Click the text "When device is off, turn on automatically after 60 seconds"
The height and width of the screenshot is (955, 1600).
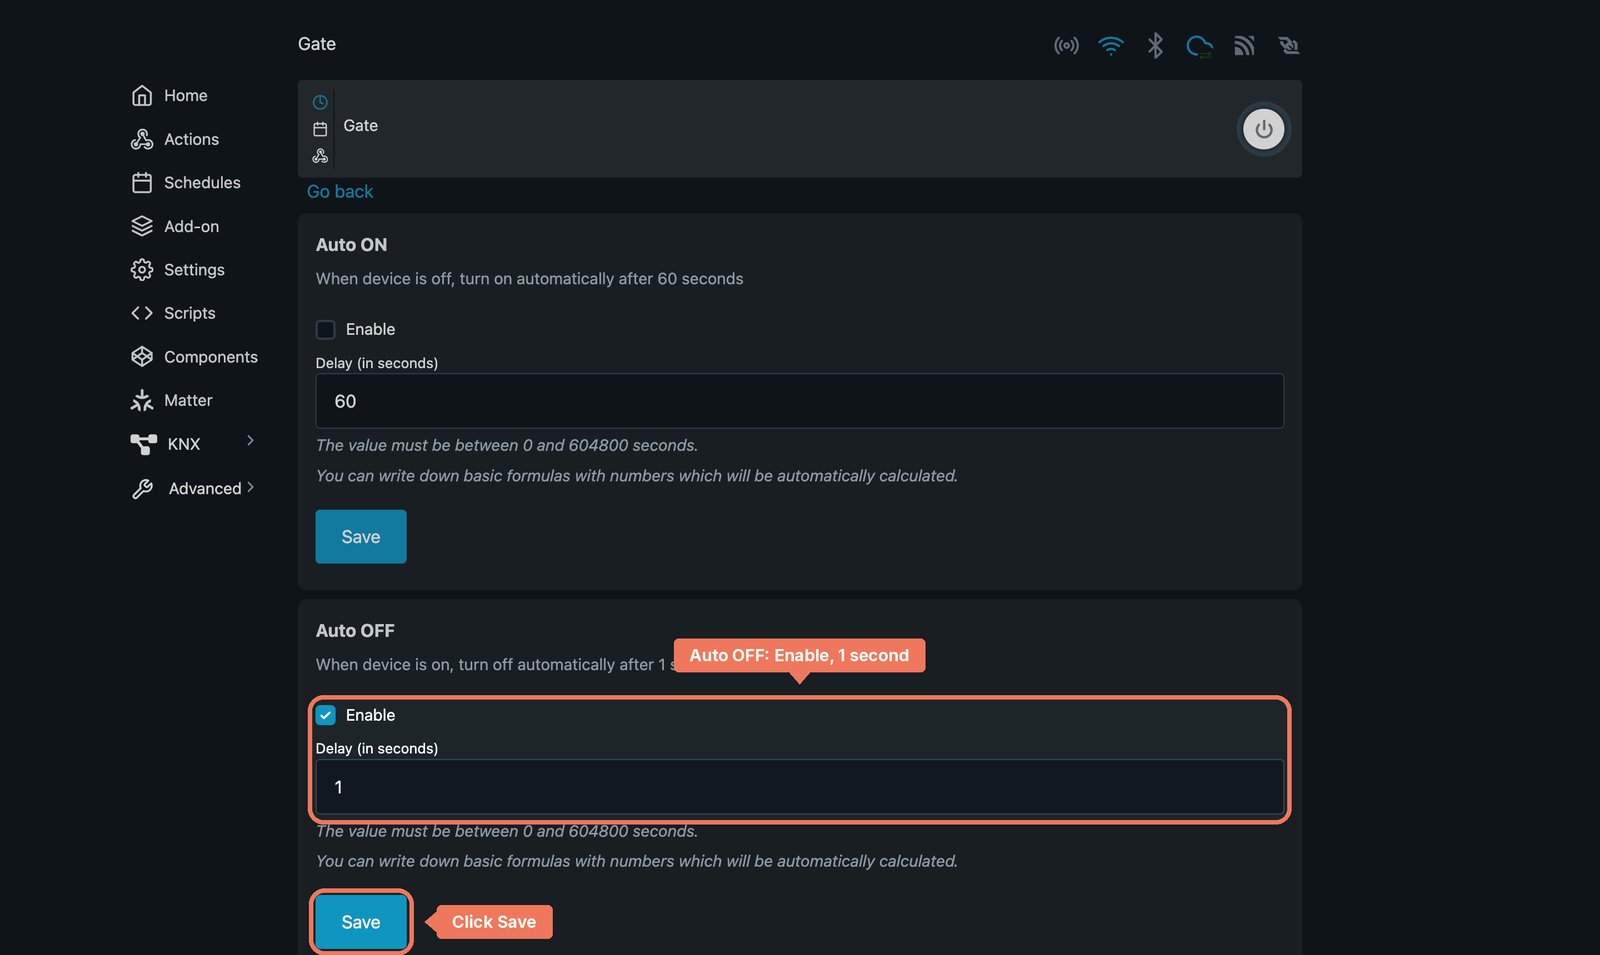[530, 279]
